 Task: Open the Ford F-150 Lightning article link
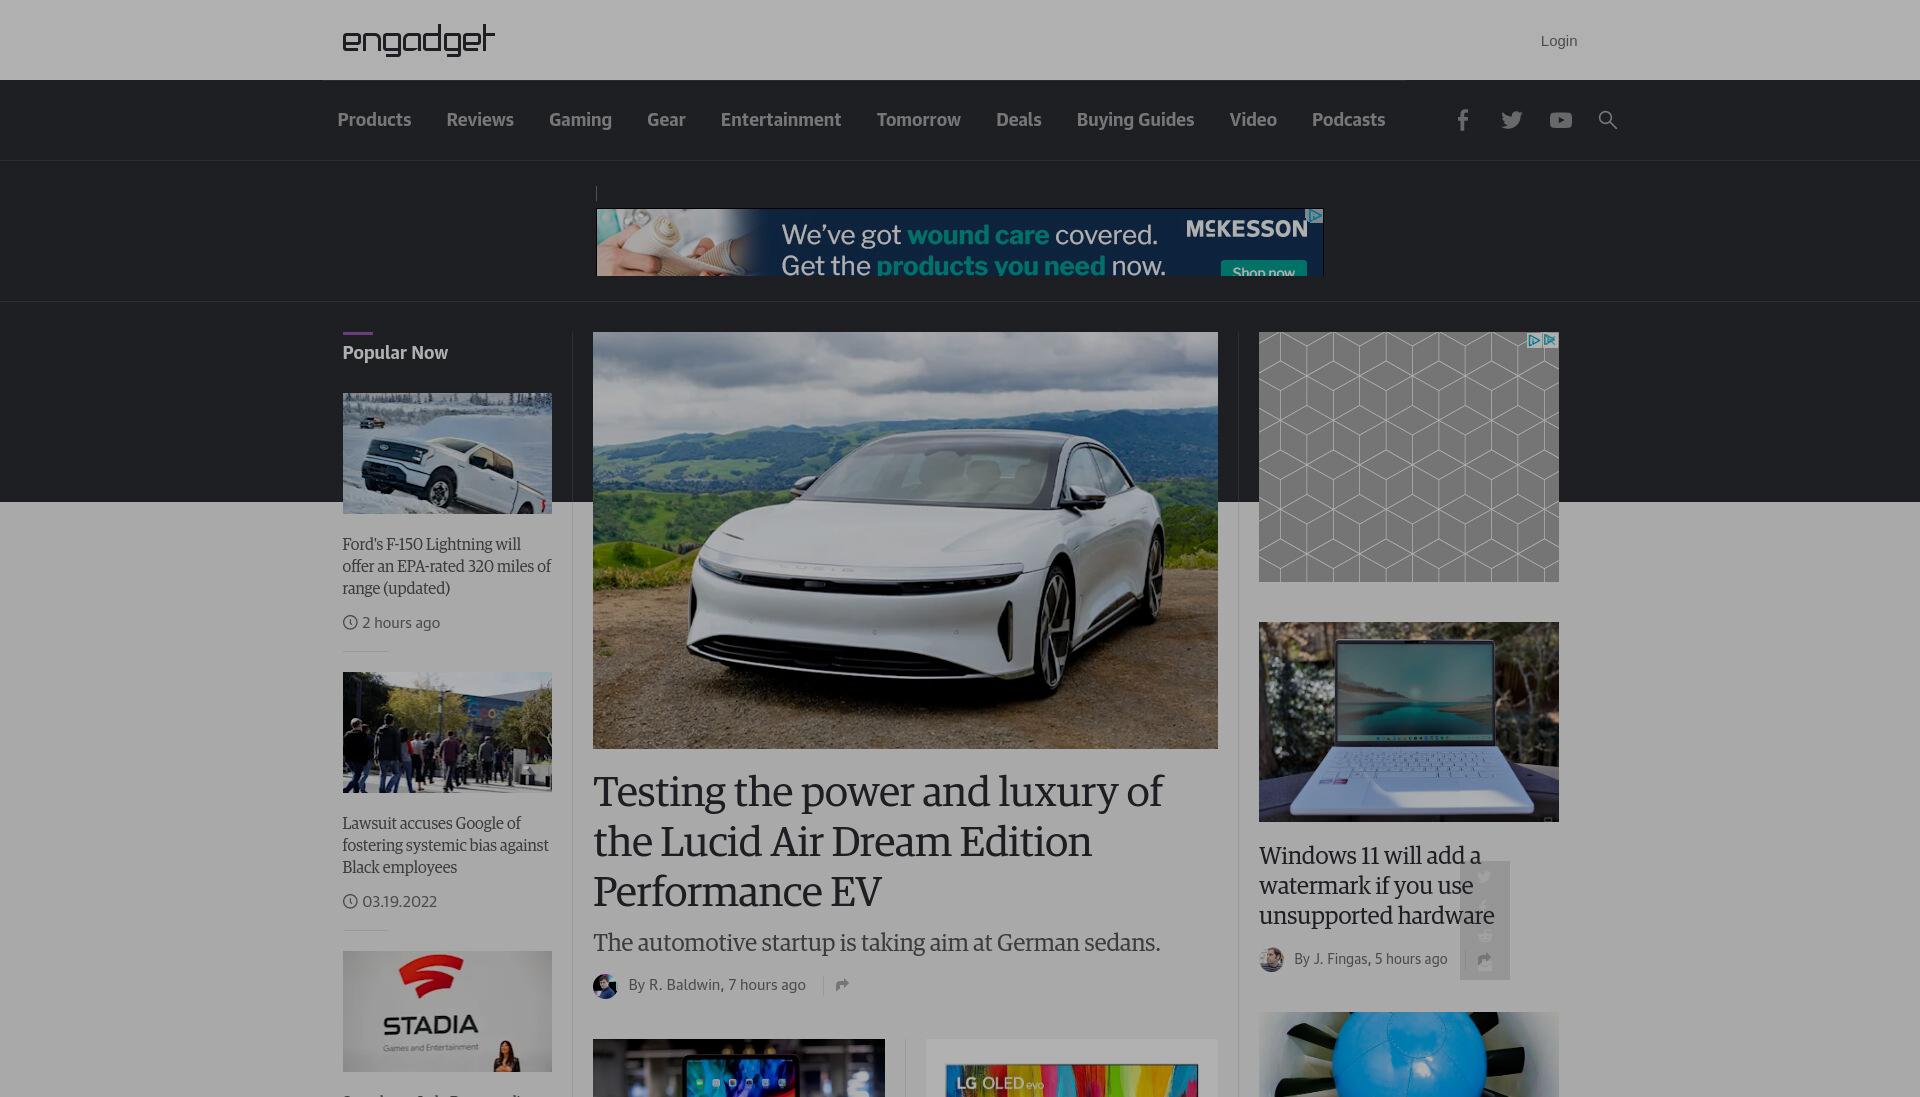coord(447,566)
